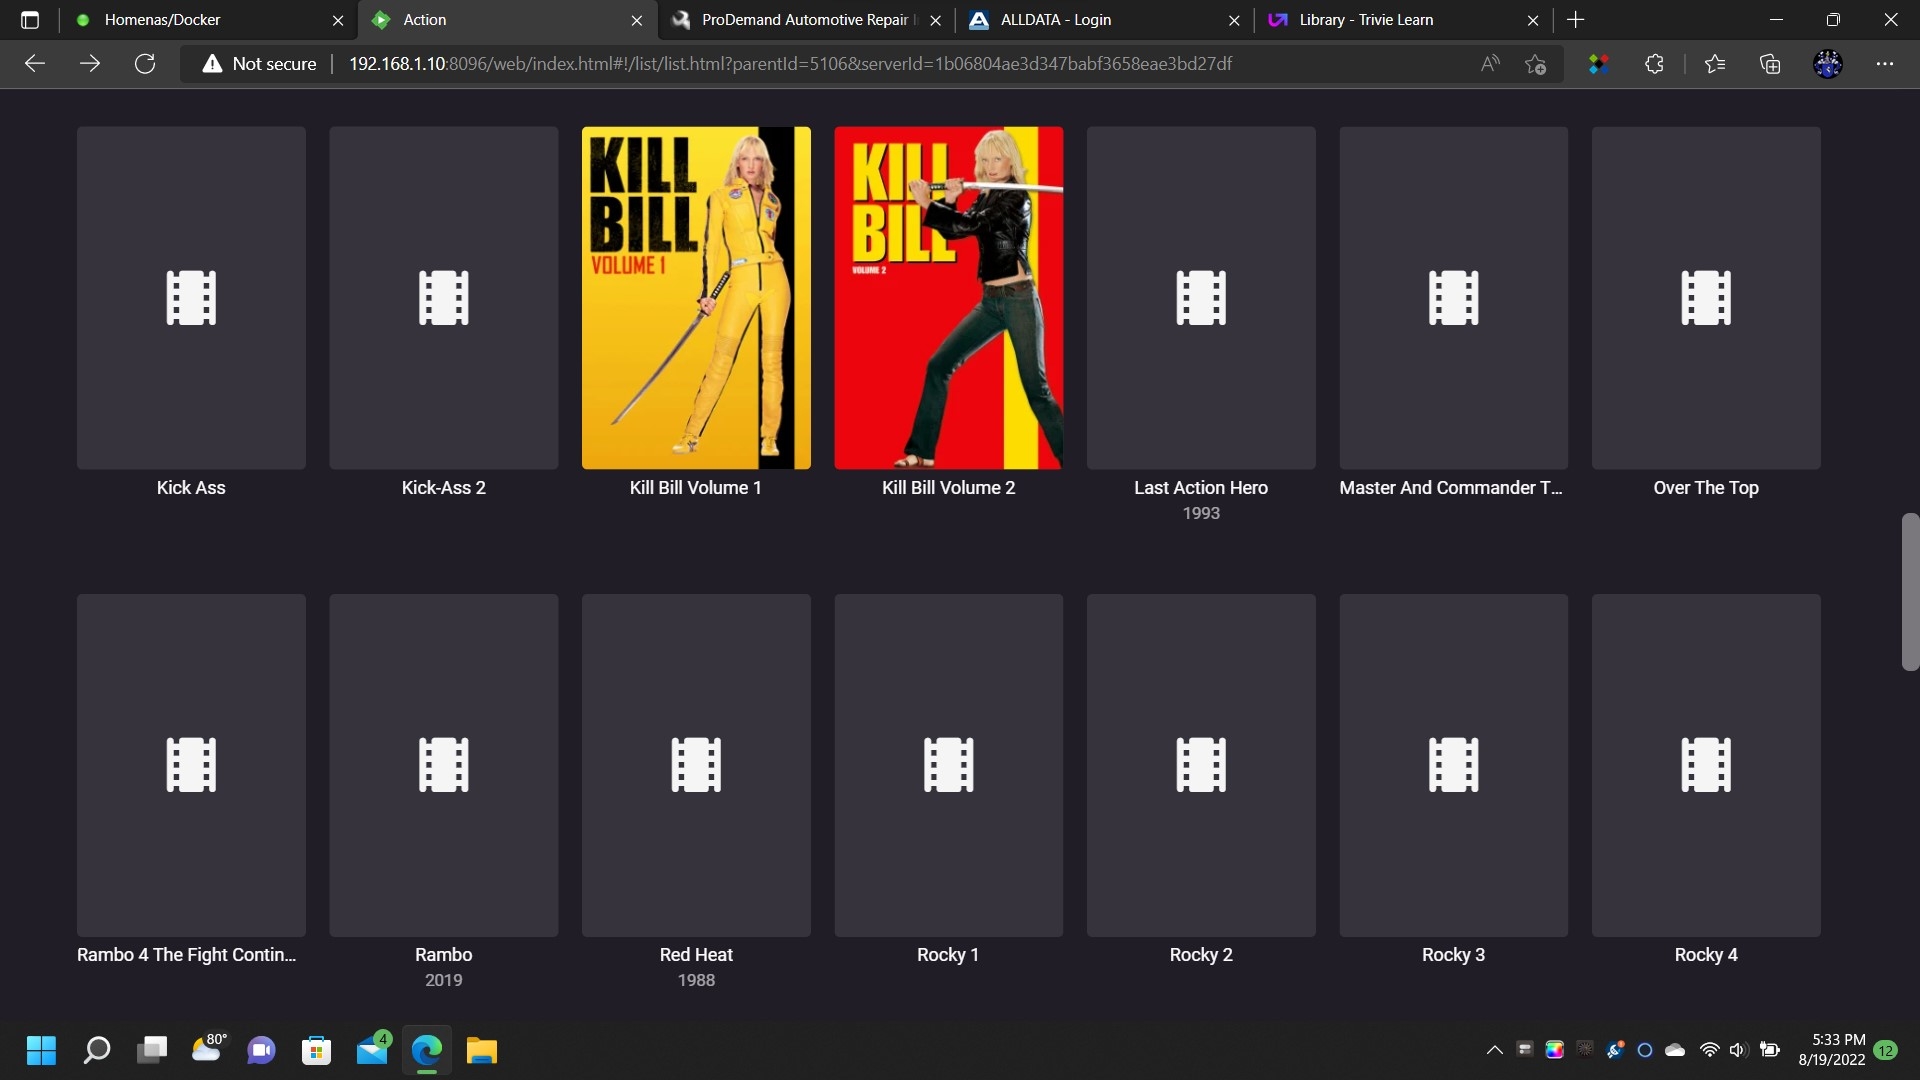Open the Rocky 3 movie entry

(1453, 765)
